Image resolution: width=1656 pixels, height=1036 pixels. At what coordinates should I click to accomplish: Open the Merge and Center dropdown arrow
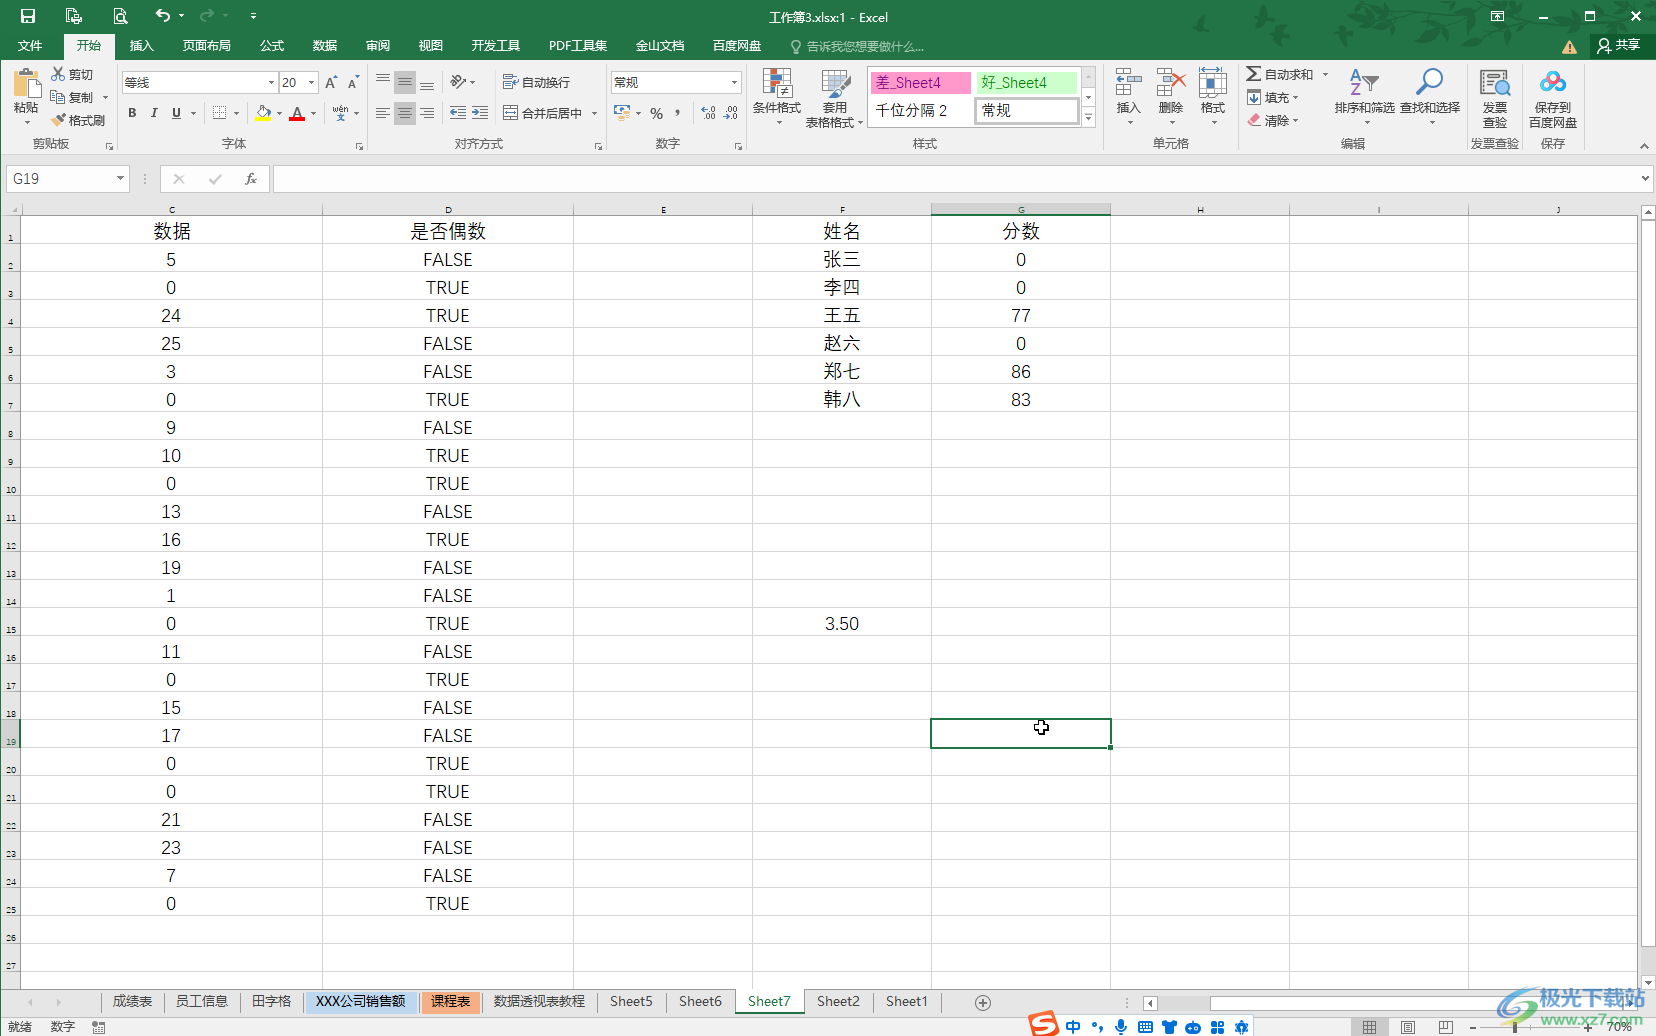(x=594, y=113)
